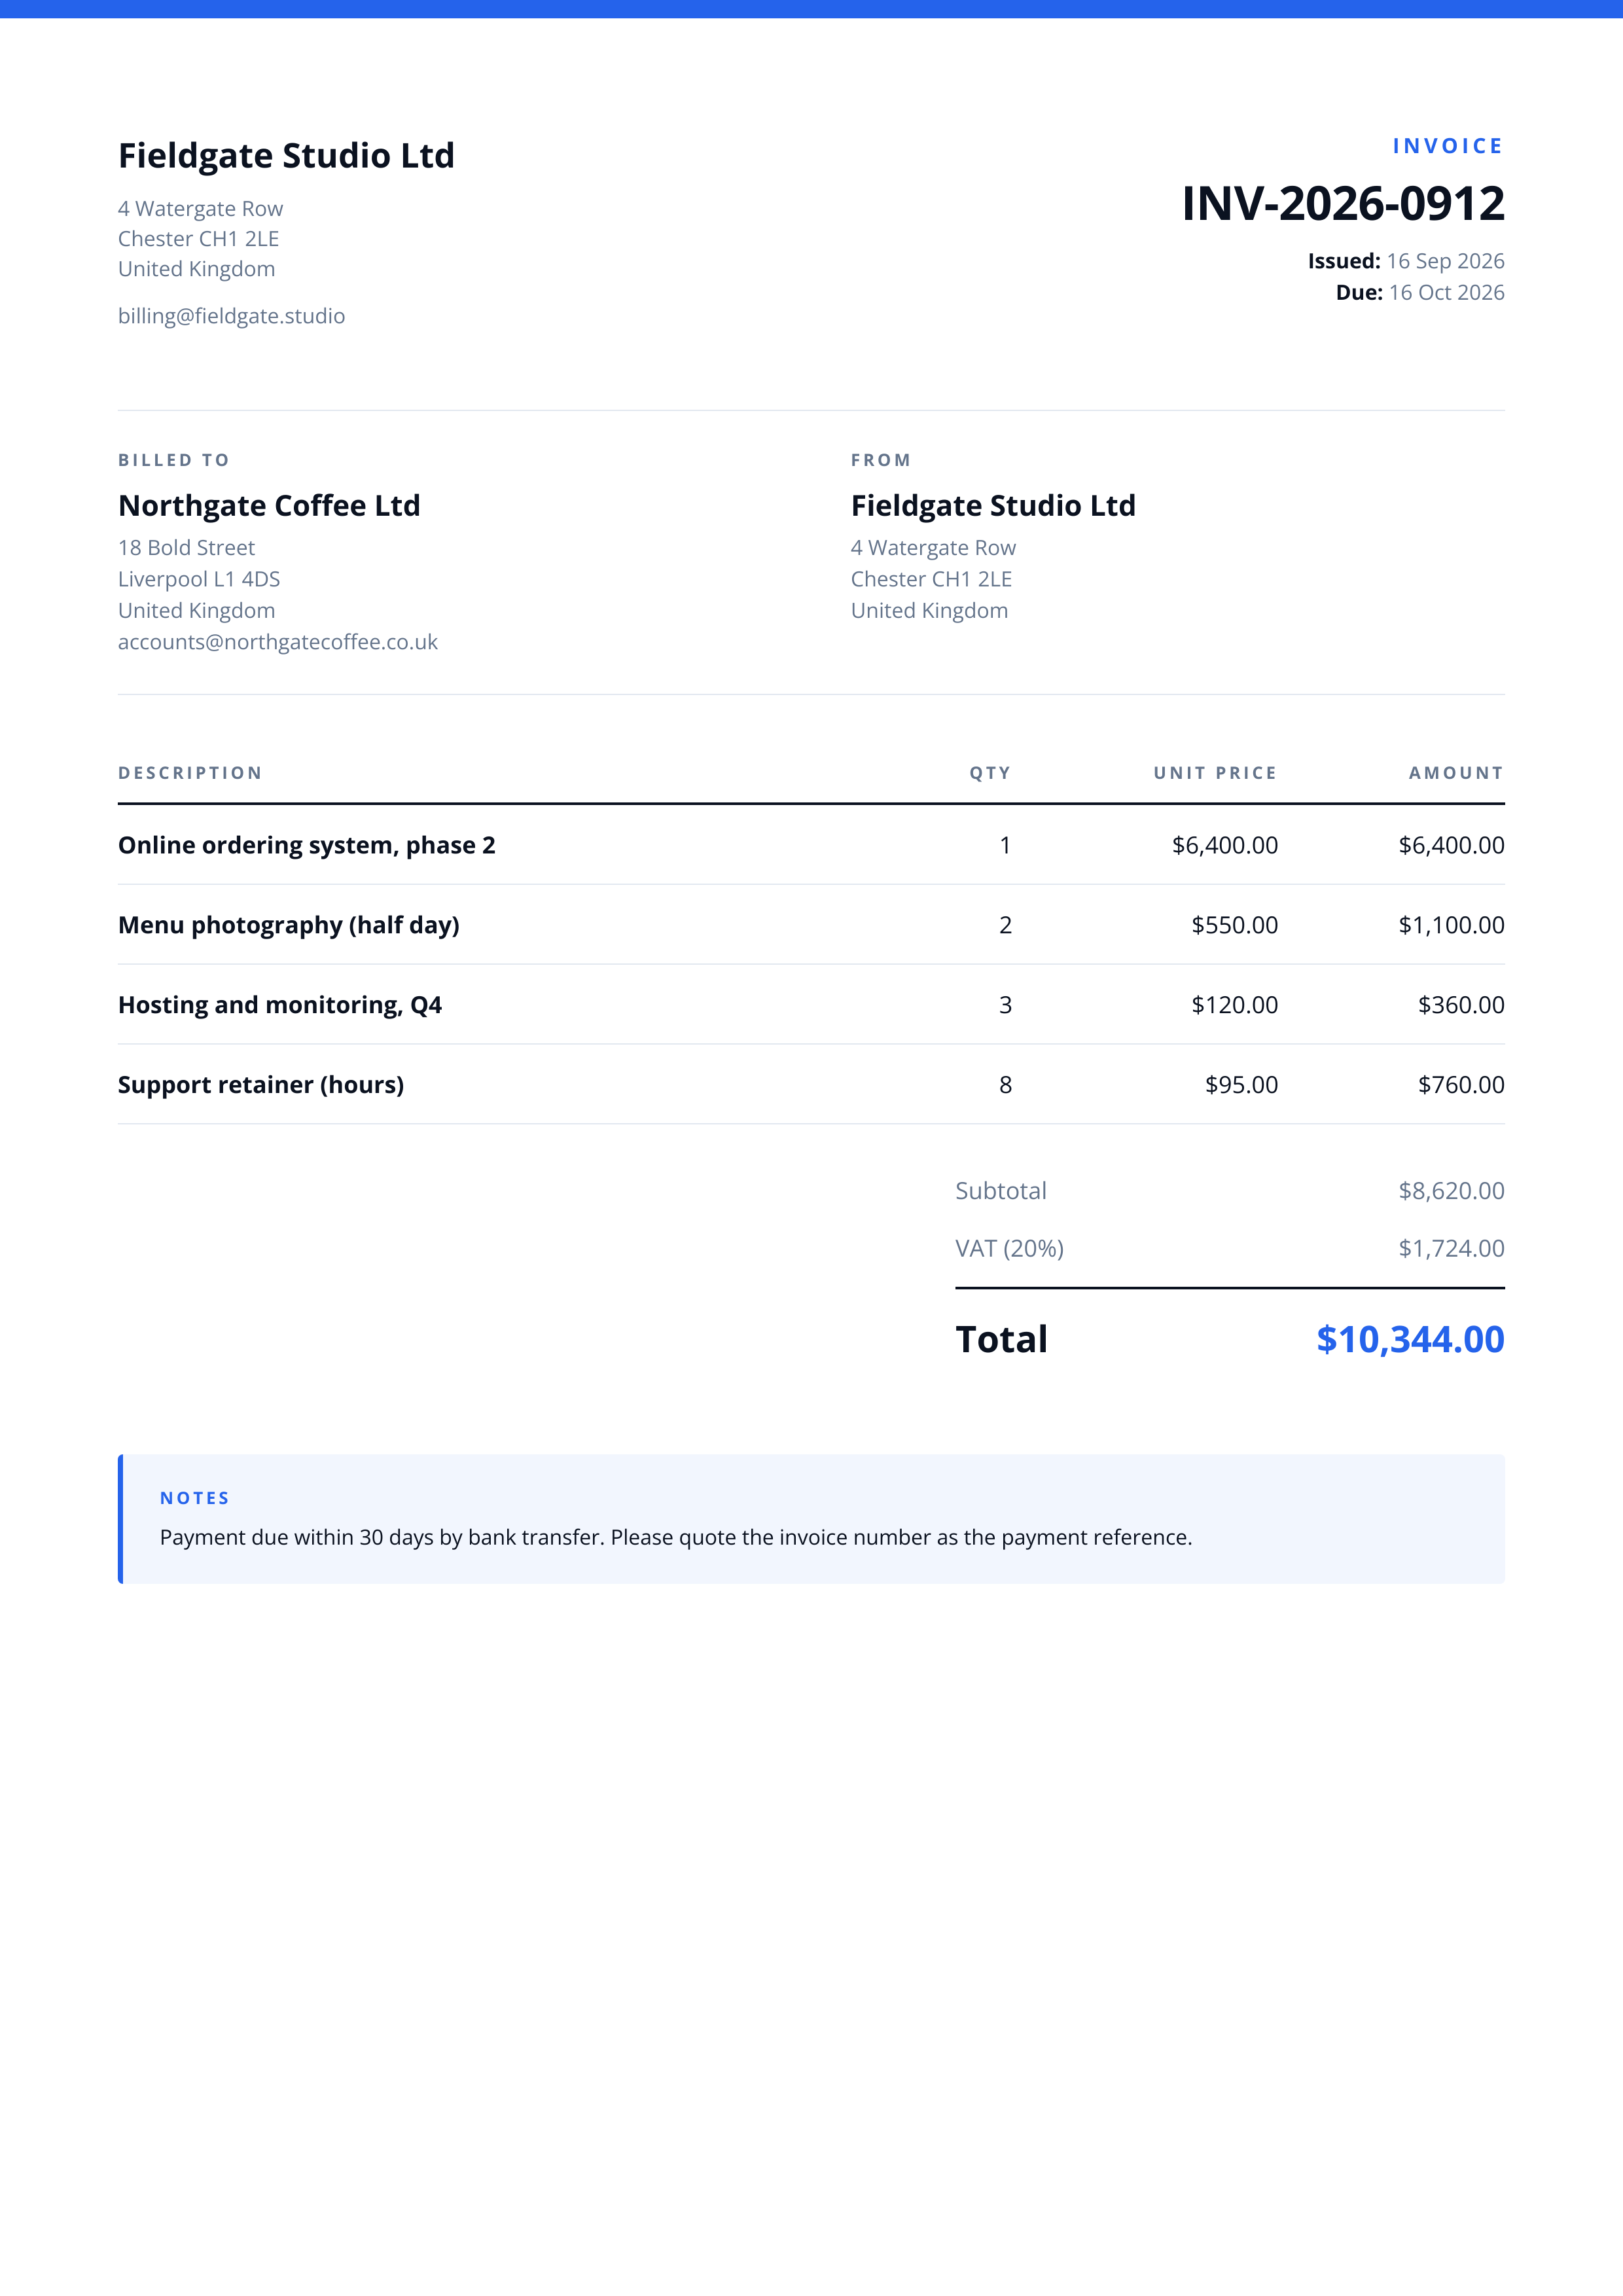Screen dimensions: 1623x2296
Task: Select header address line Chester CH1 2LE
Action: 198,239
